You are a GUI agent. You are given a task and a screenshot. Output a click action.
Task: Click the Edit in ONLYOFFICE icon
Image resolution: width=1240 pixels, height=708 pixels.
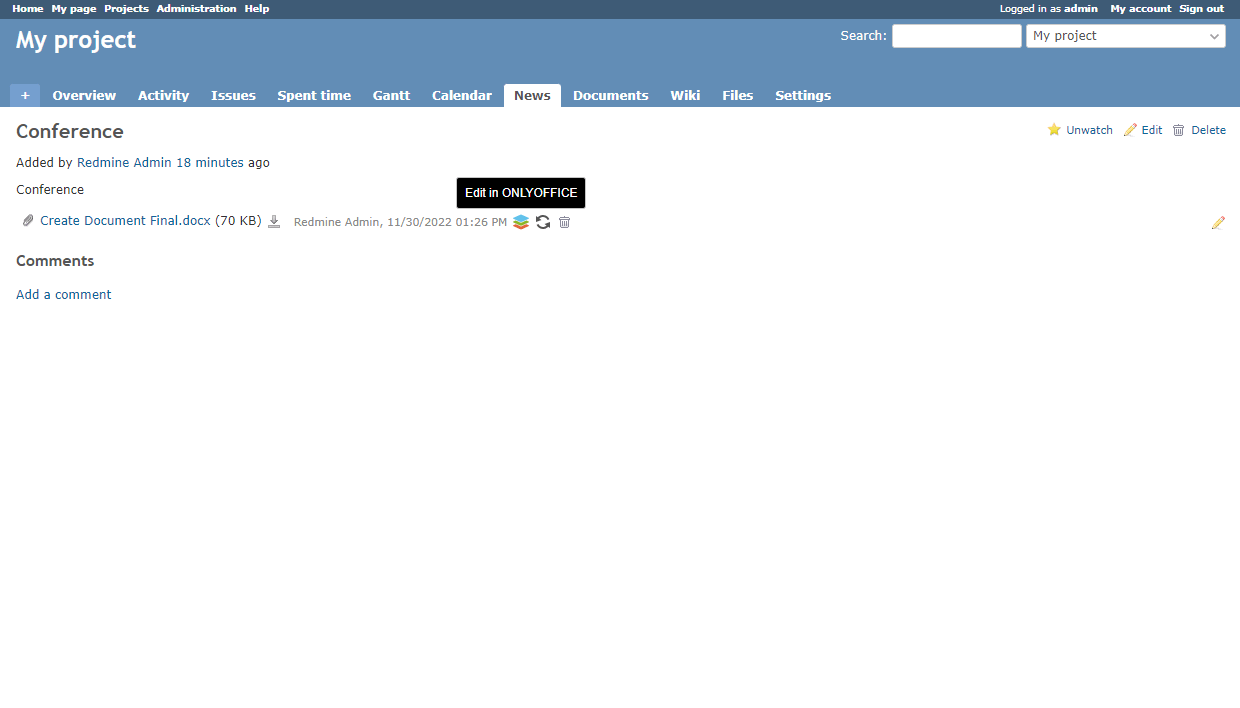tap(521, 222)
